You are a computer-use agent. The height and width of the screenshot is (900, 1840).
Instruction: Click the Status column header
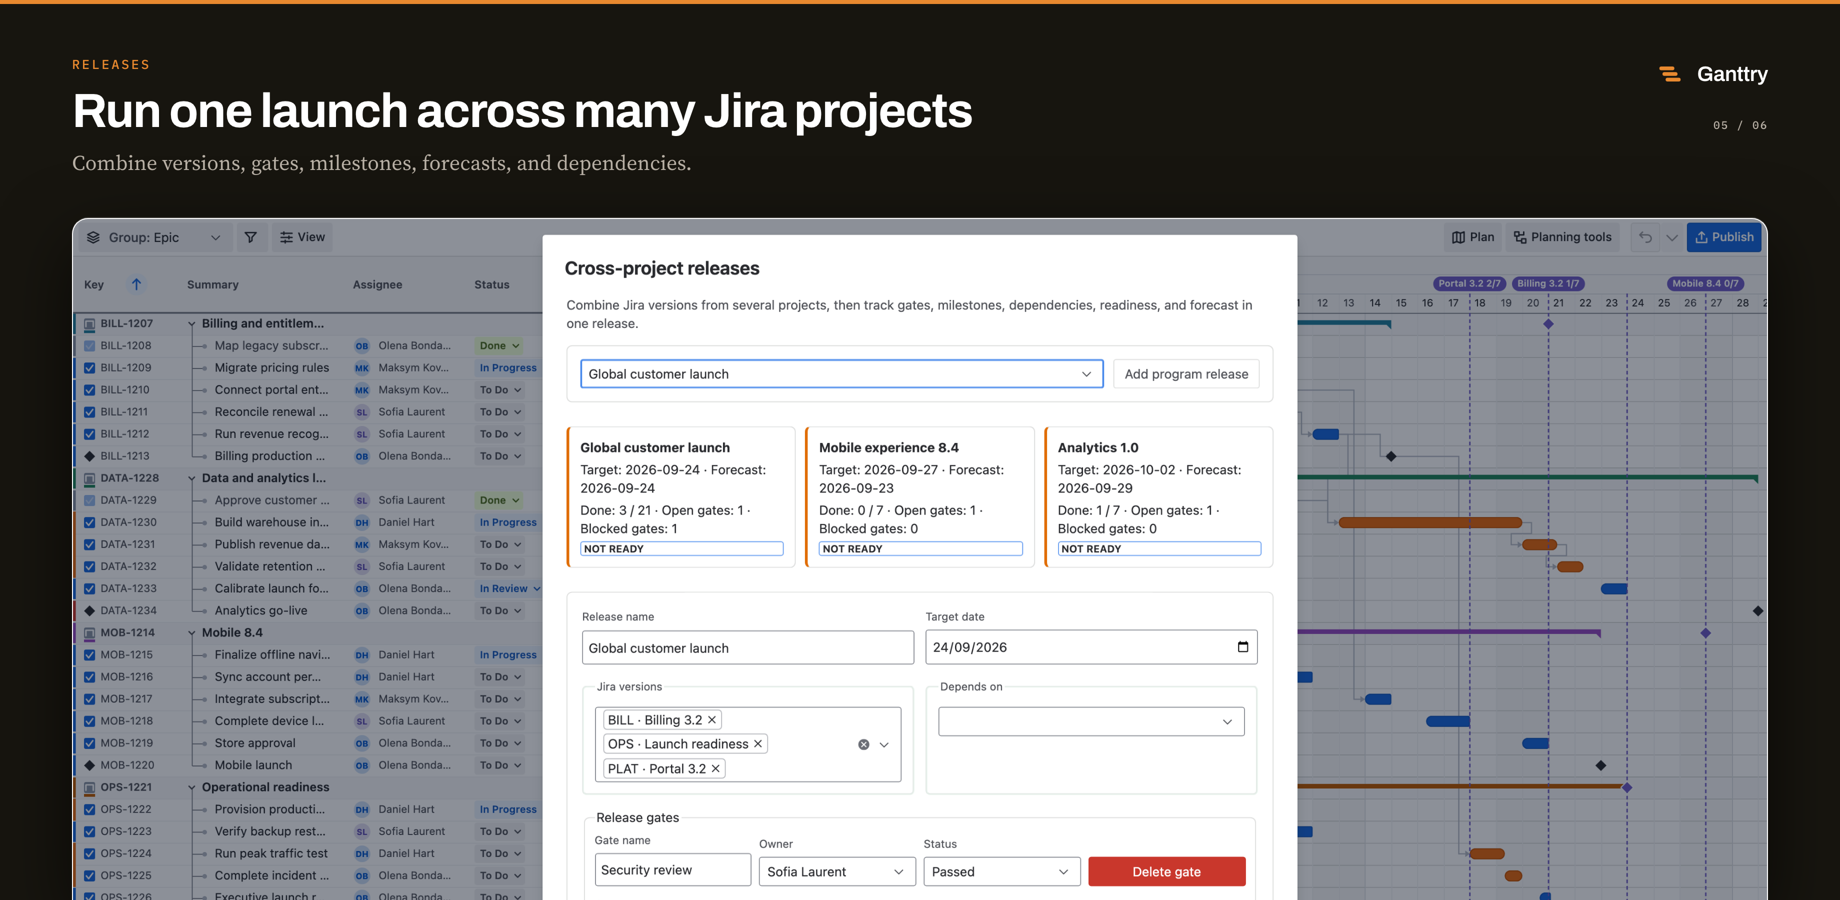click(491, 284)
